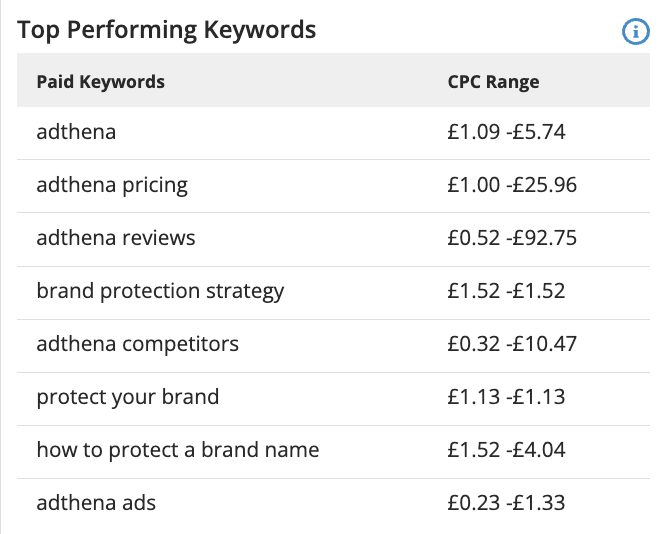Open the 'adthena reviews' keyword
This screenshot has width=664, height=534.
tap(116, 238)
